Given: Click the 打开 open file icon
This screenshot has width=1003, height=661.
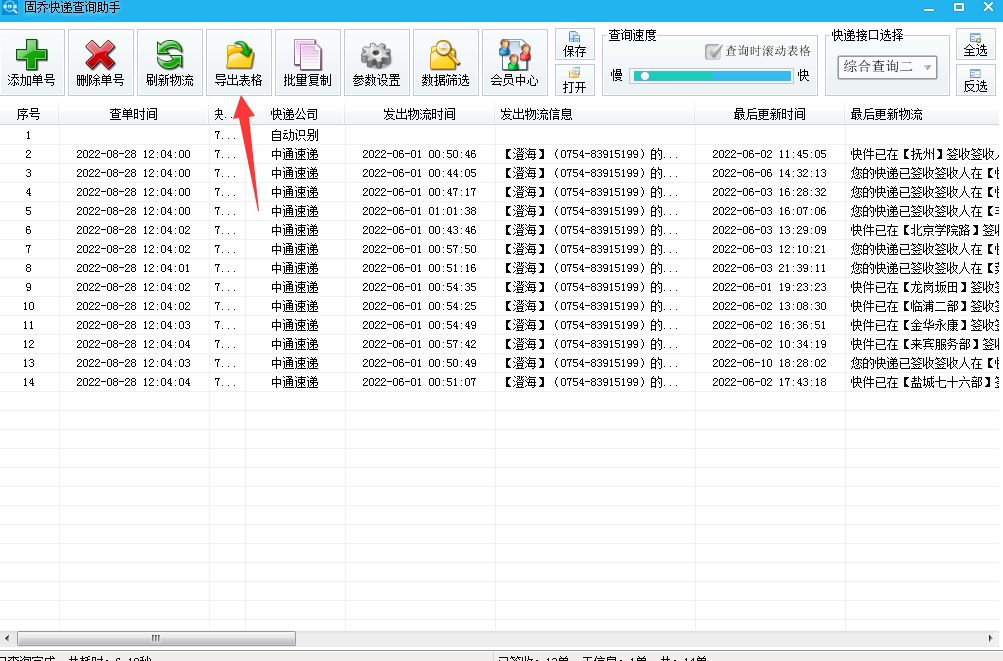Looking at the screenshot, I should point(574,82).
